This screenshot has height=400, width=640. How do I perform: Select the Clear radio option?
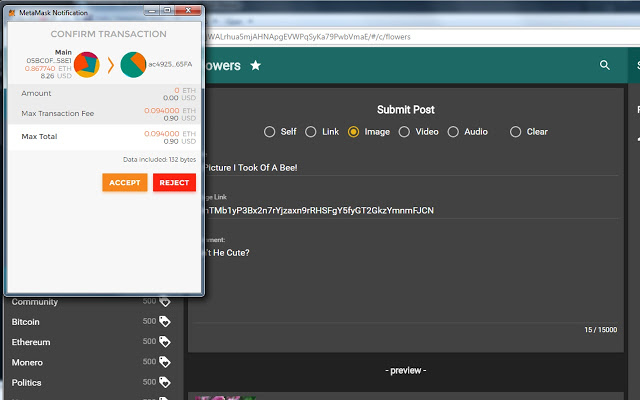[x=515, y=132]
